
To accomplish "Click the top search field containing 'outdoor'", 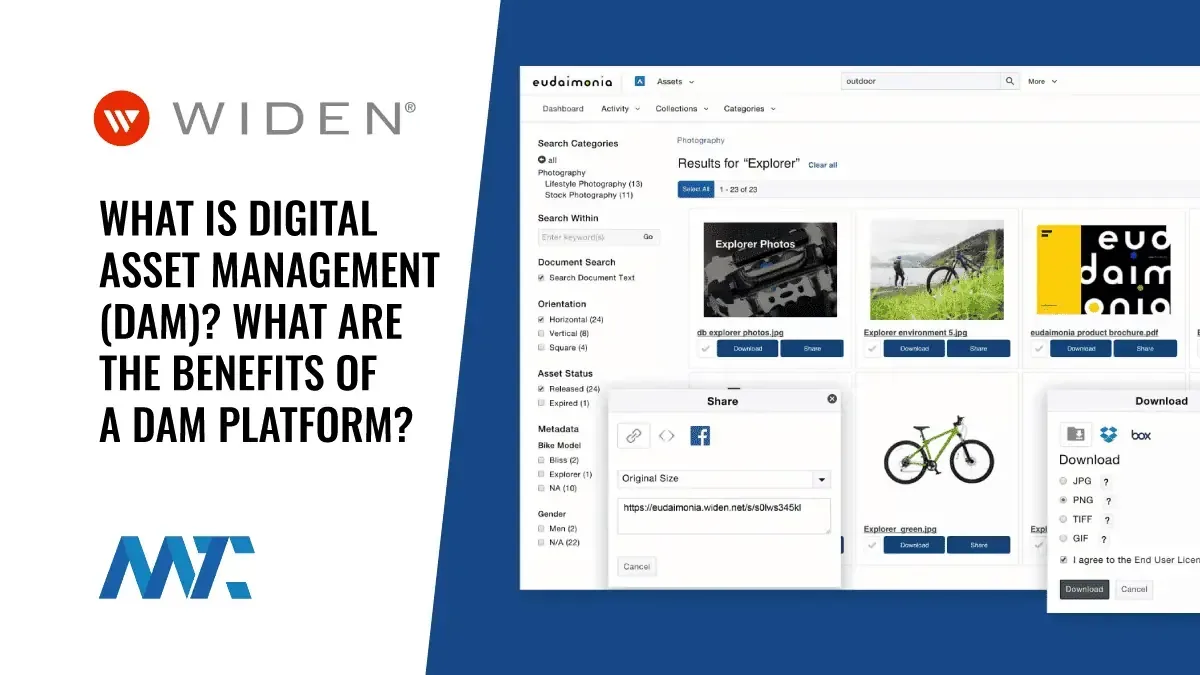I will 921,81.
